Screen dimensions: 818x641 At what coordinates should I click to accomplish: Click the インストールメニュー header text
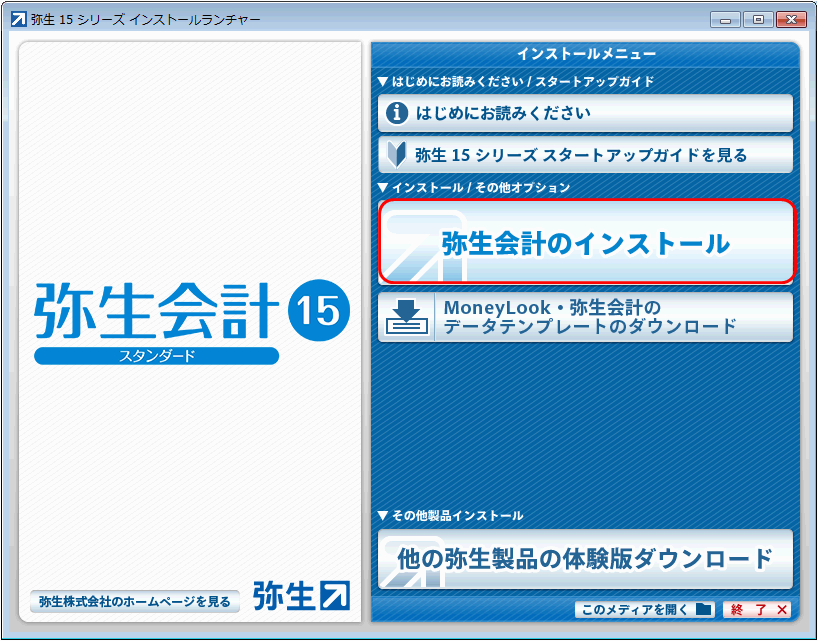586,54
